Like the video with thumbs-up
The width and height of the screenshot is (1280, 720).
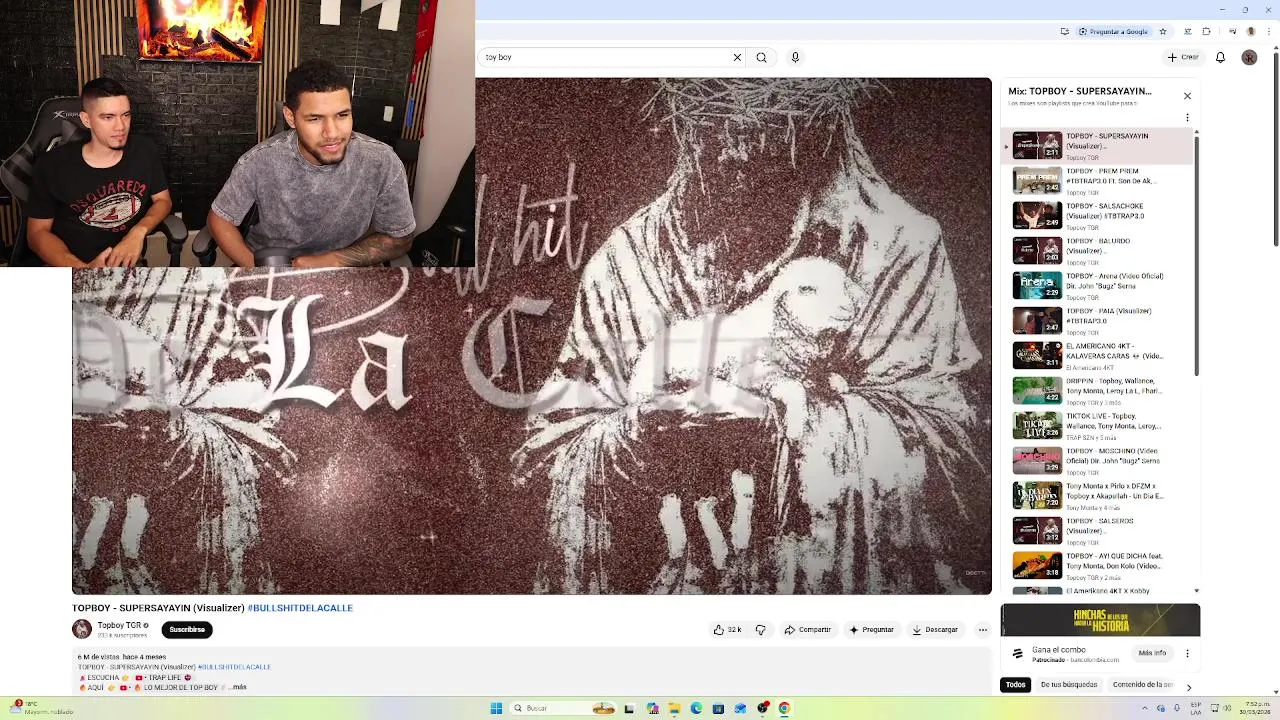(x=726, y=630)
